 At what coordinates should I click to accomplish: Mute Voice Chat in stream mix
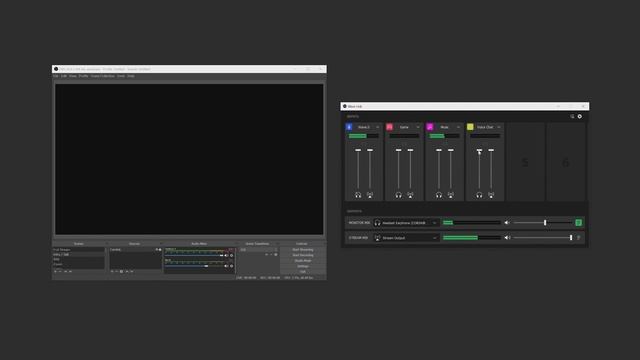(491, 195)
